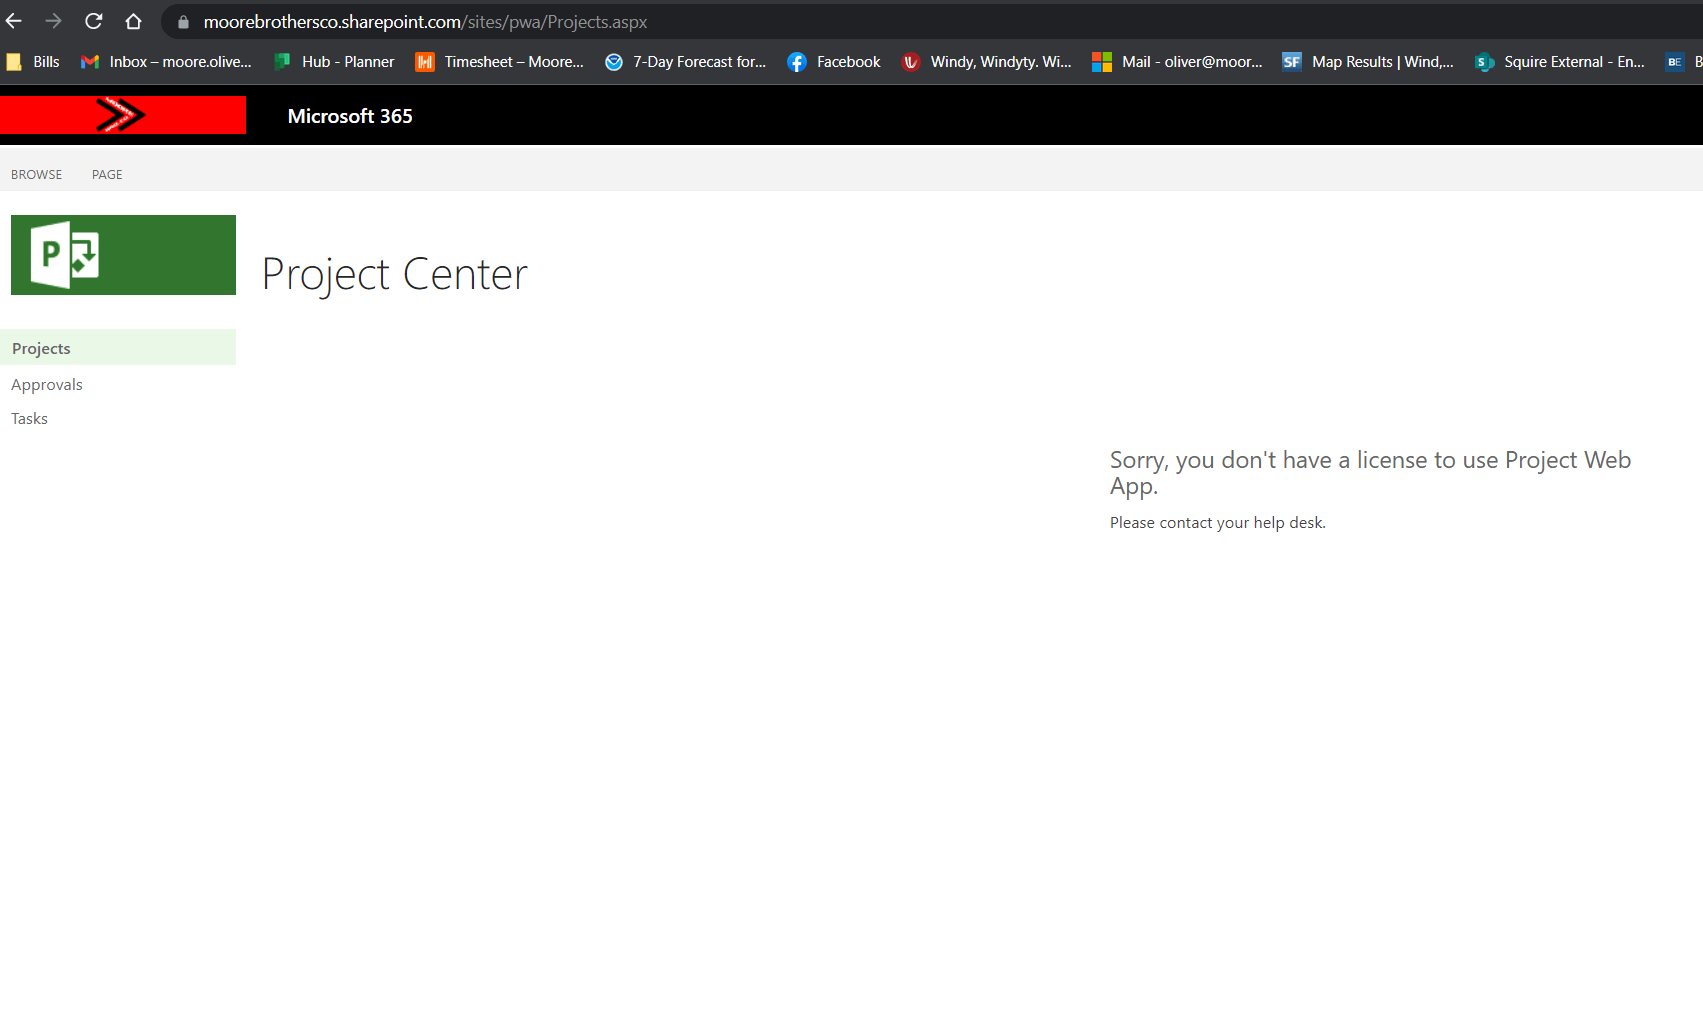Screen dimensions: 1703x1012
Task: Click the Project Center page title
Action: (x=394, y=274)
